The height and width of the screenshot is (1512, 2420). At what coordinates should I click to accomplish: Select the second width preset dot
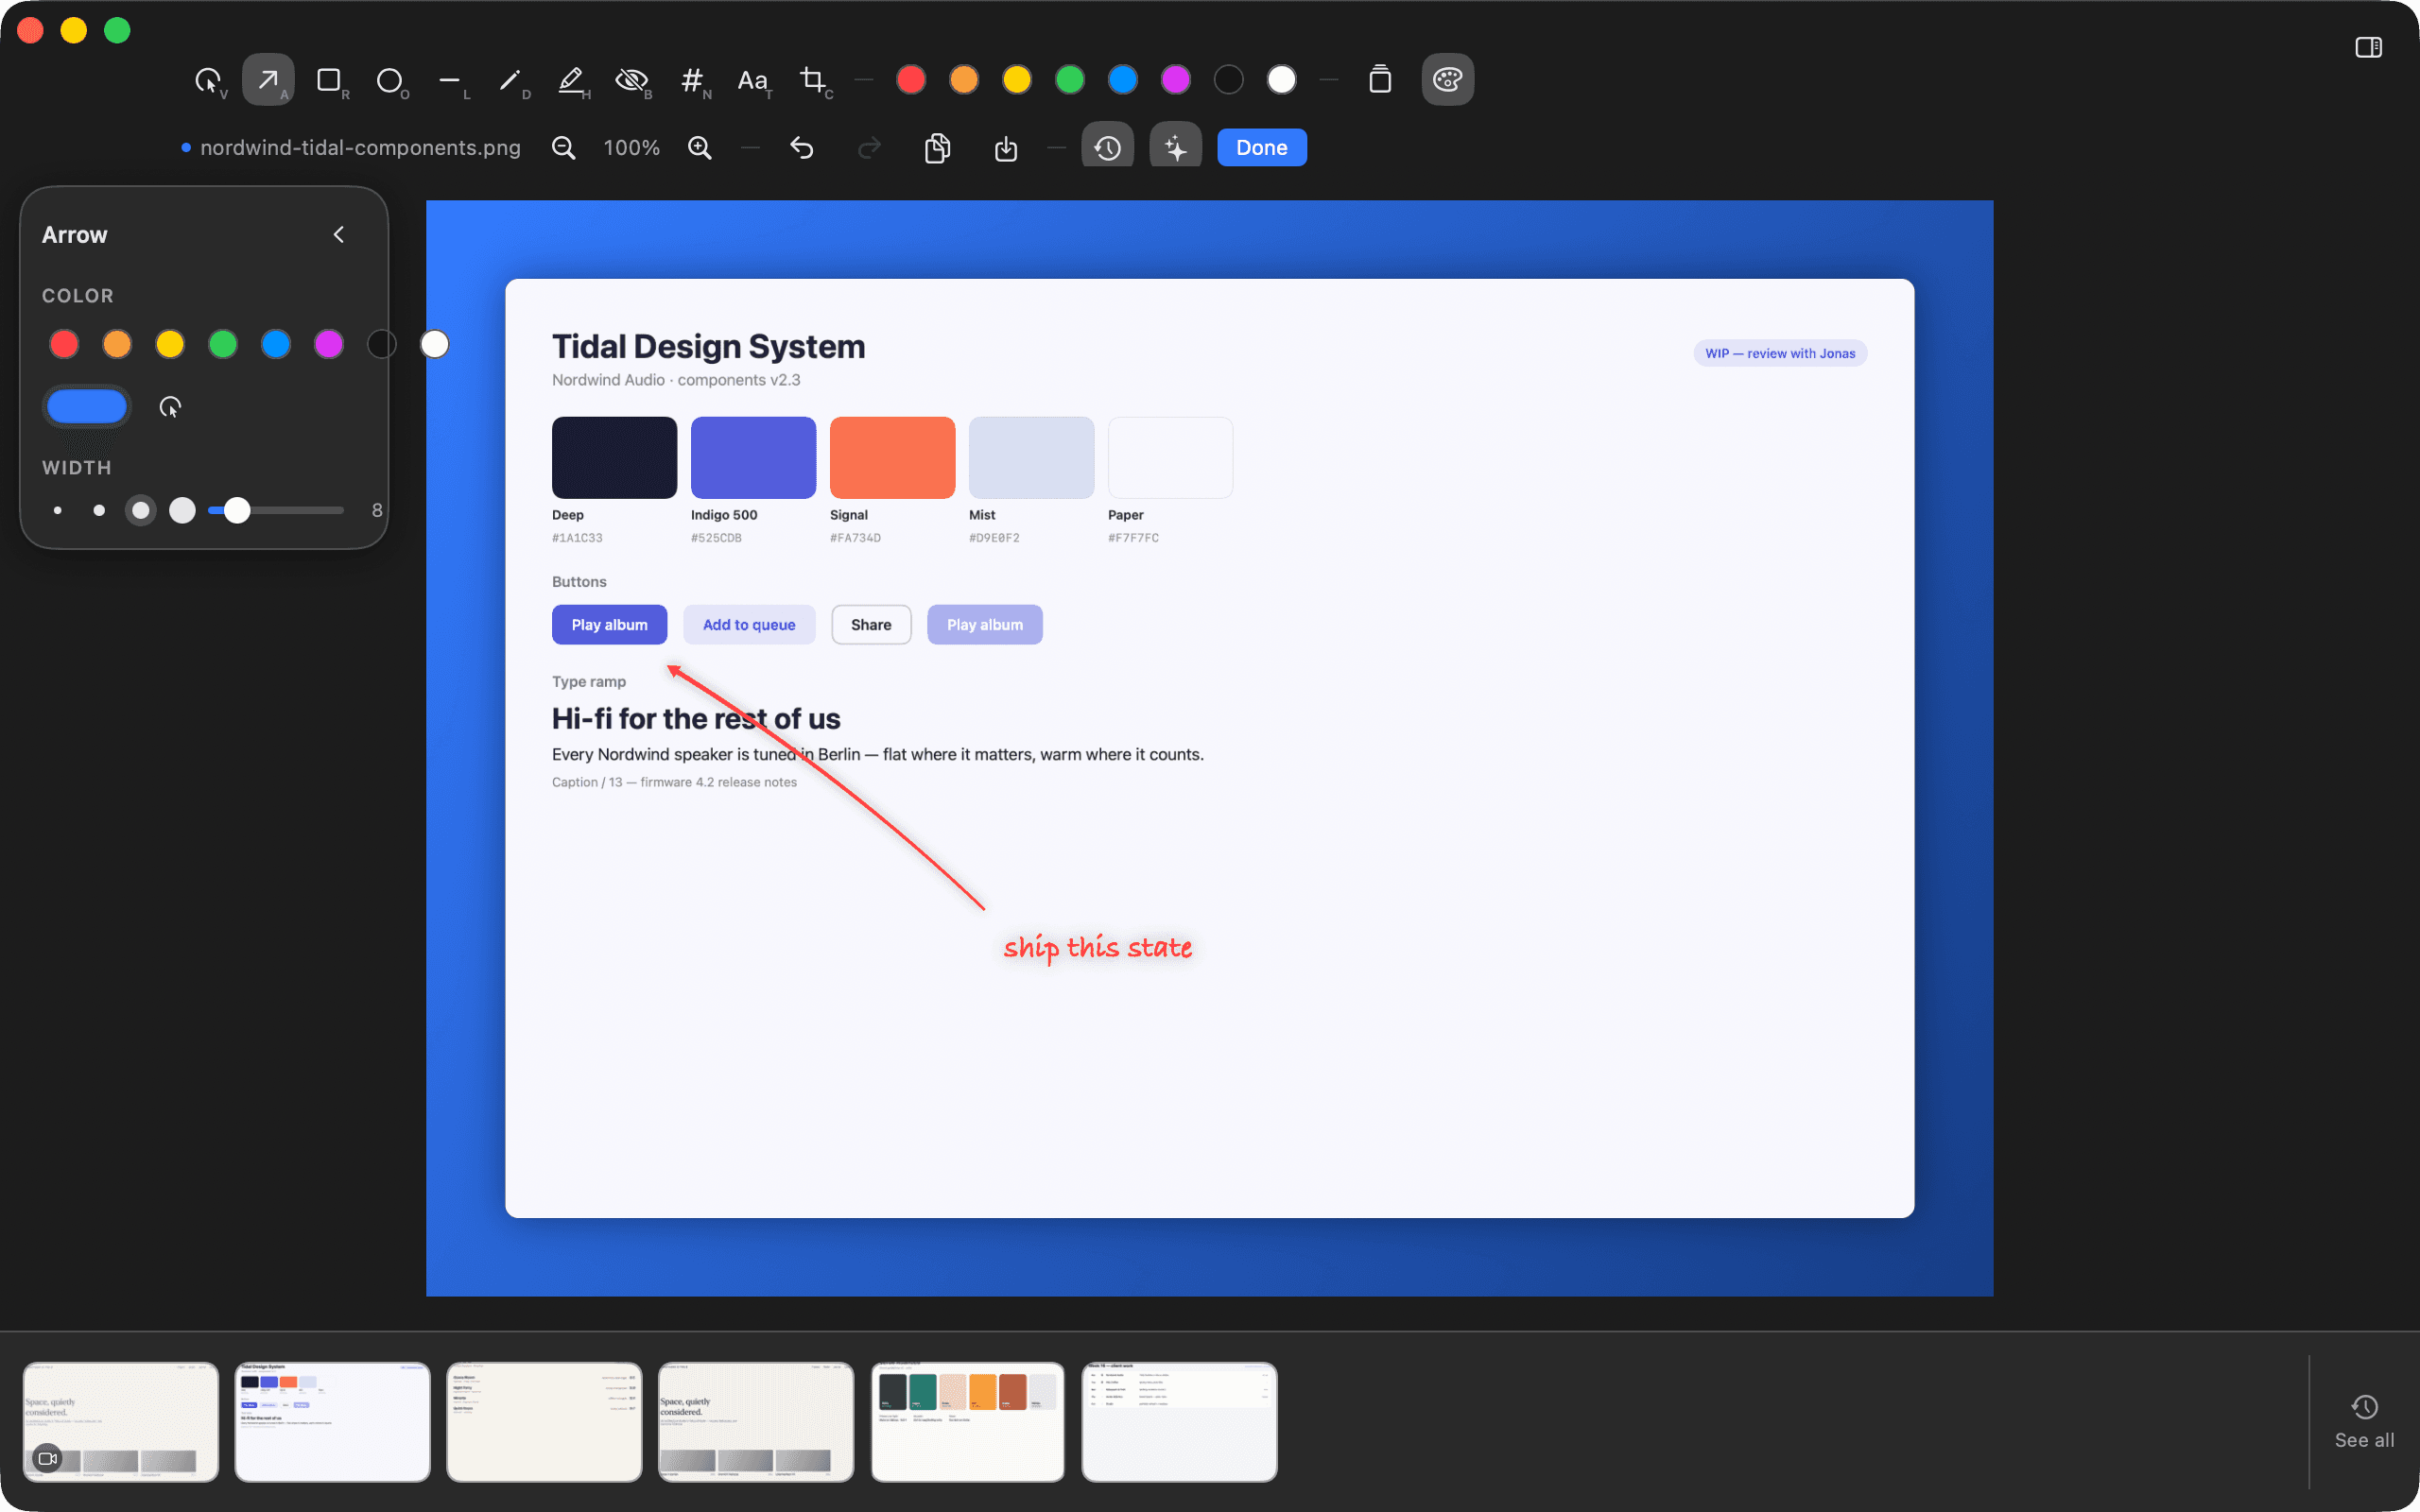coord(99,511)
